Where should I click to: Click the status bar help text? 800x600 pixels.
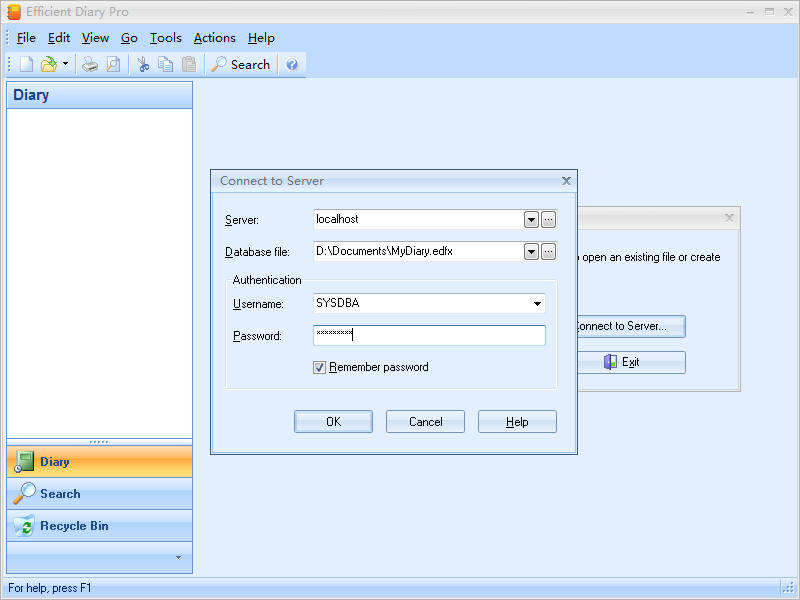[49, 588]
